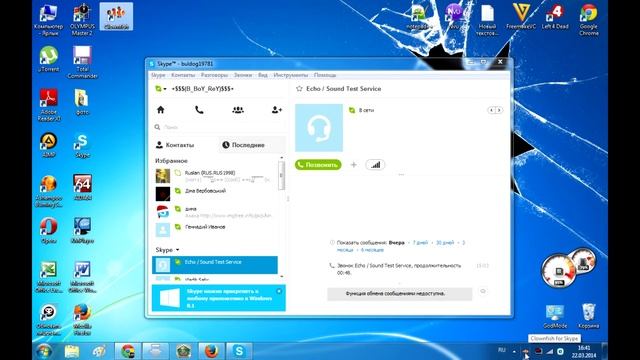Click the Windows 8.1 Skype promo banner
Screen dimensions: 640x360
(x=218, y=298)
